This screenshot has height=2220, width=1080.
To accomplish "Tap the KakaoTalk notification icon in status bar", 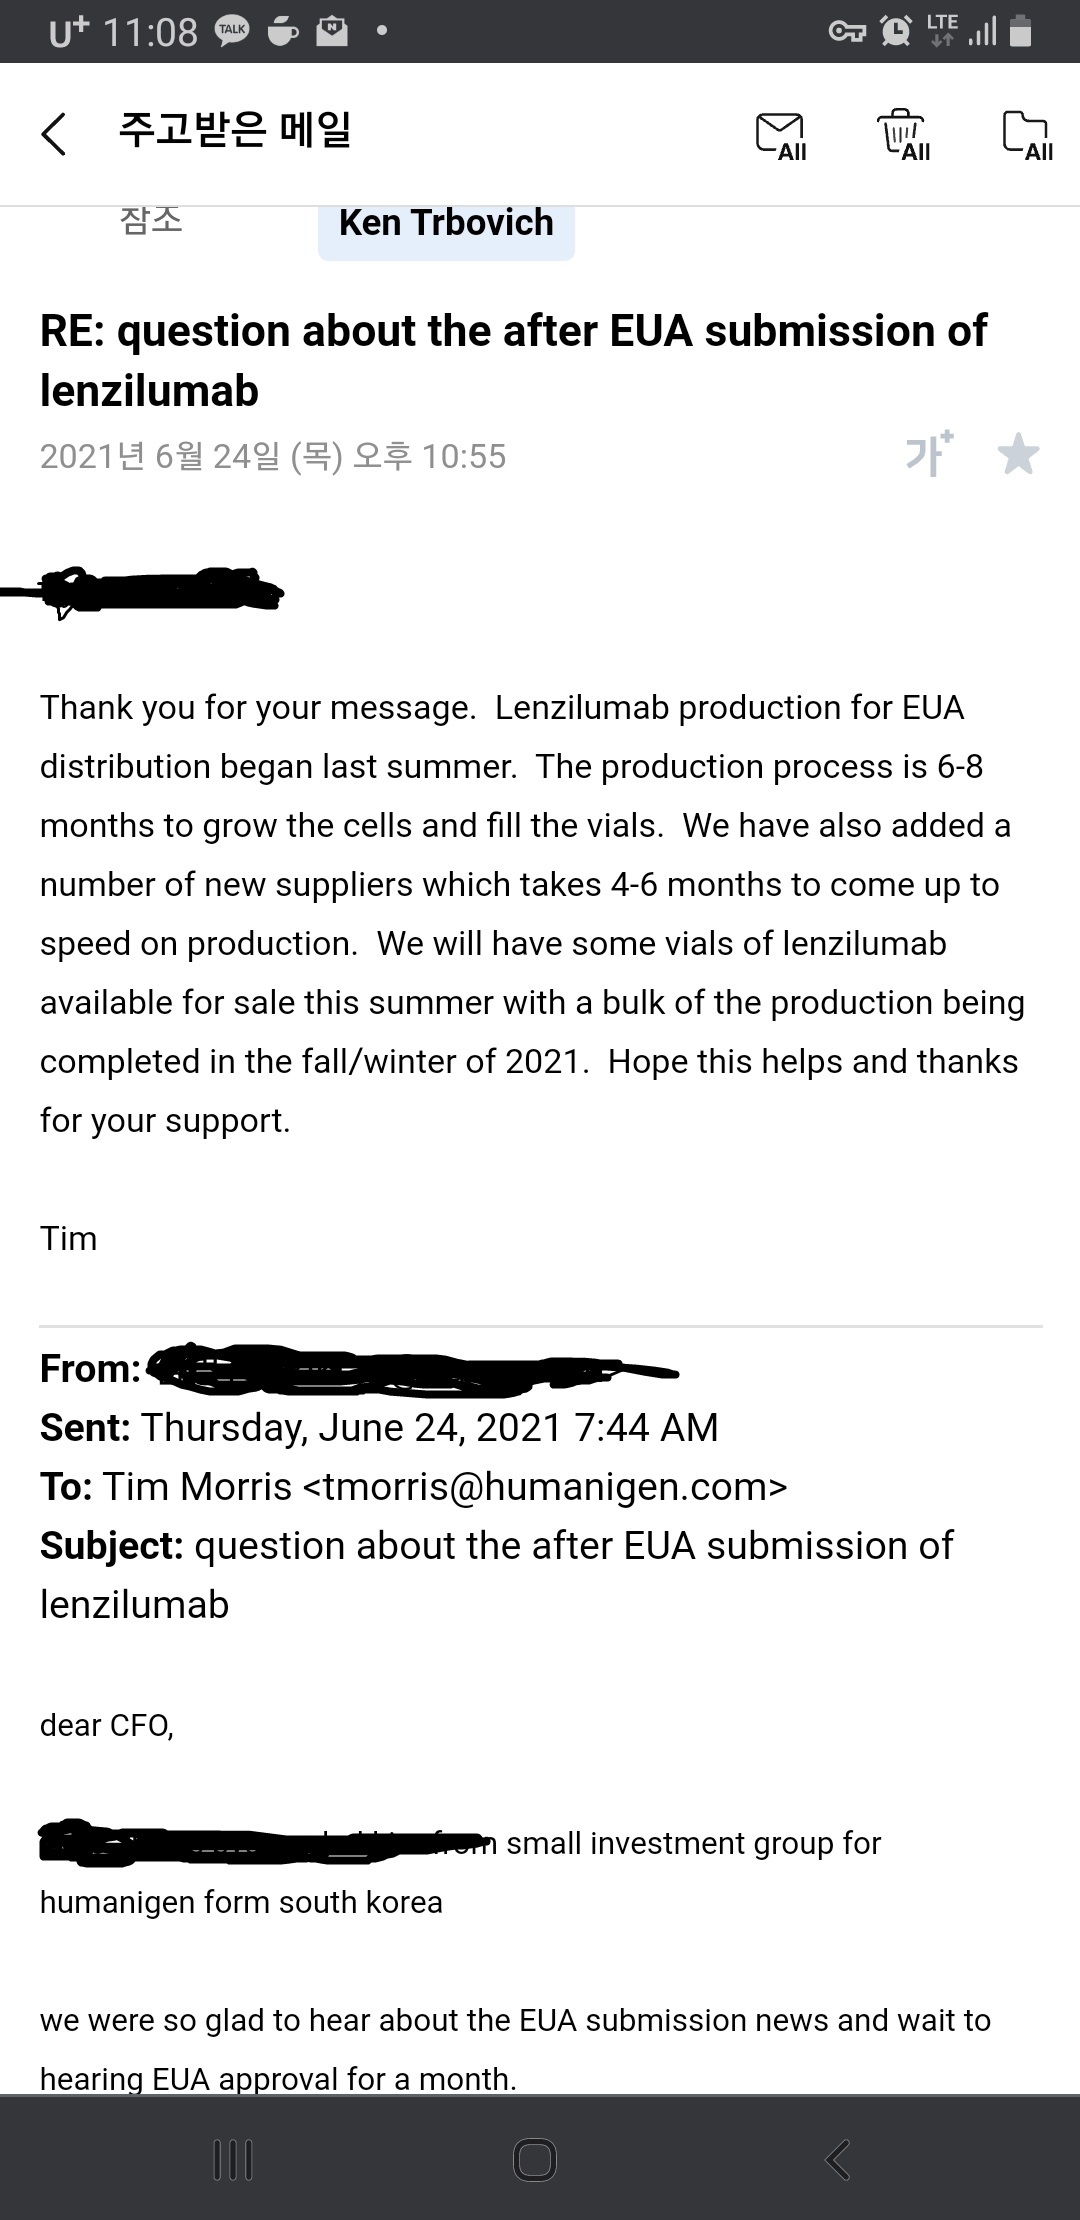I will [232, 32].
